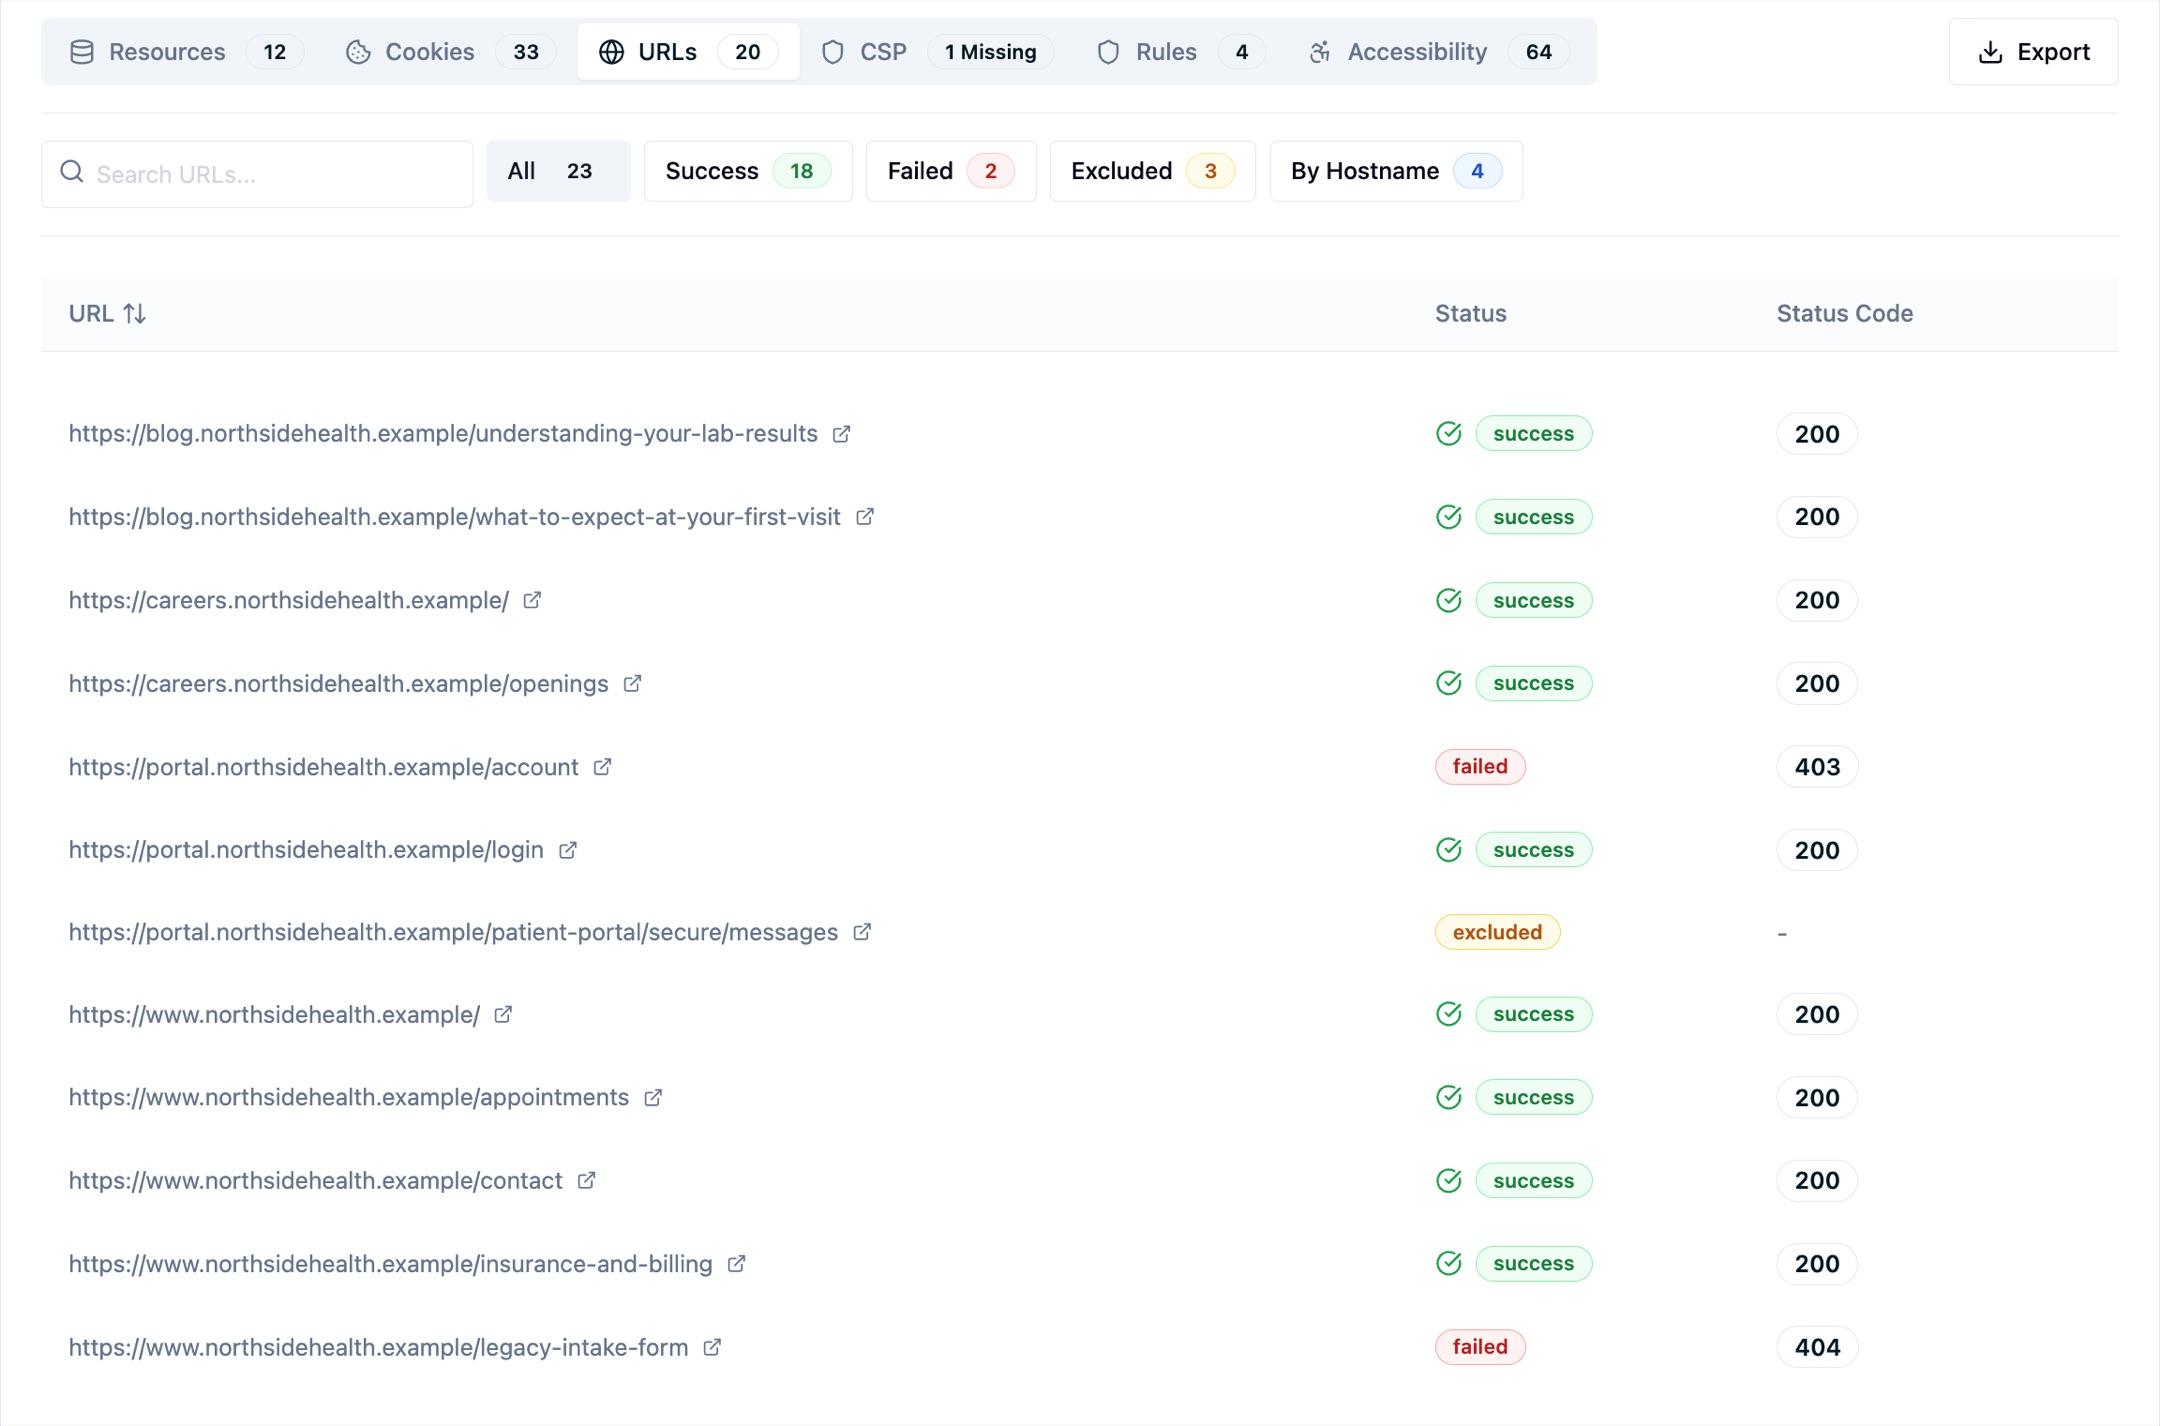Show All 23 URLs filter
The image size is (2160, 1426).
coord(558,171)
